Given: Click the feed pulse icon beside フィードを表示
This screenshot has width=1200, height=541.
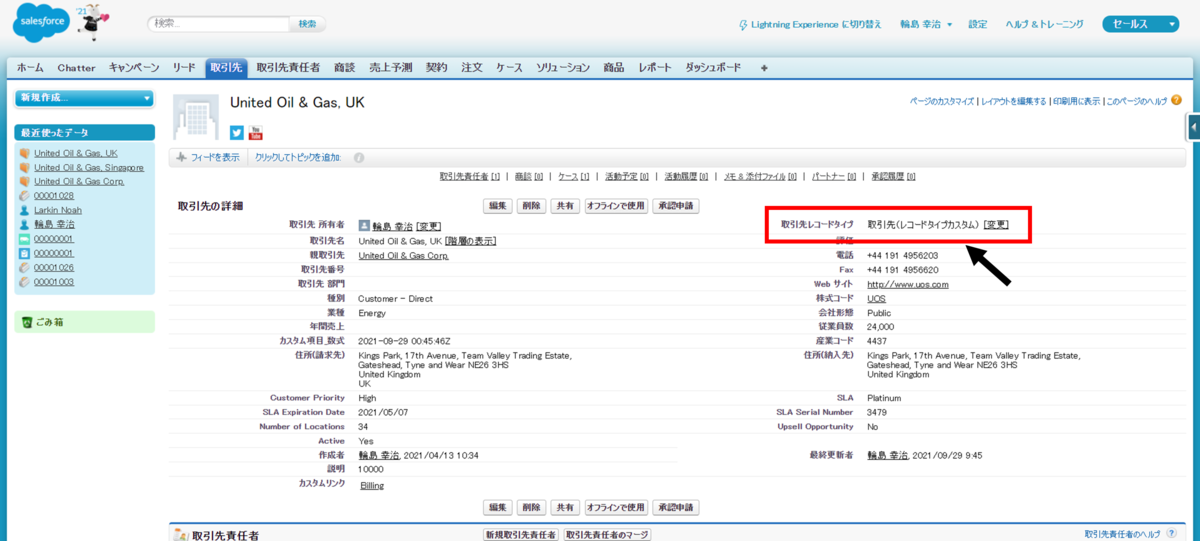Looking at the screenshot, I should (182, 158).
